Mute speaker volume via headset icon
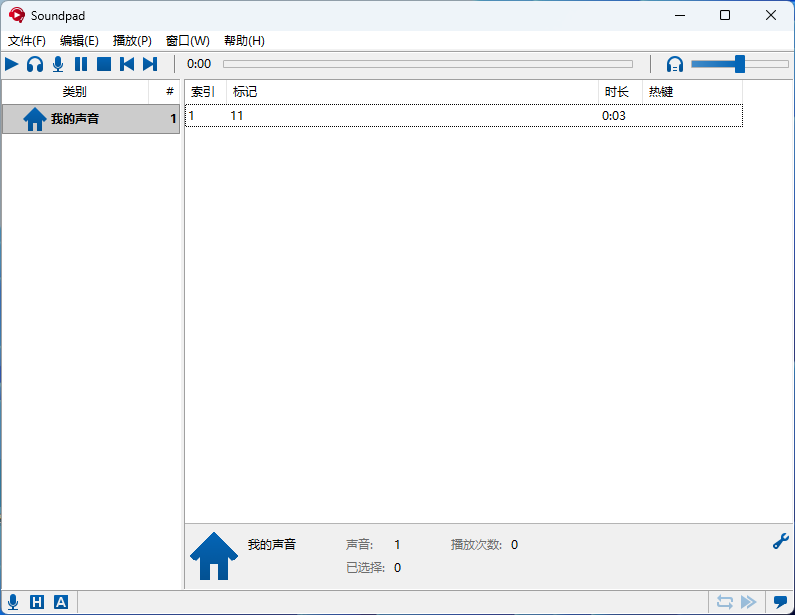Image resolution: width=795 pixels, height=615 pixels. 675,64
